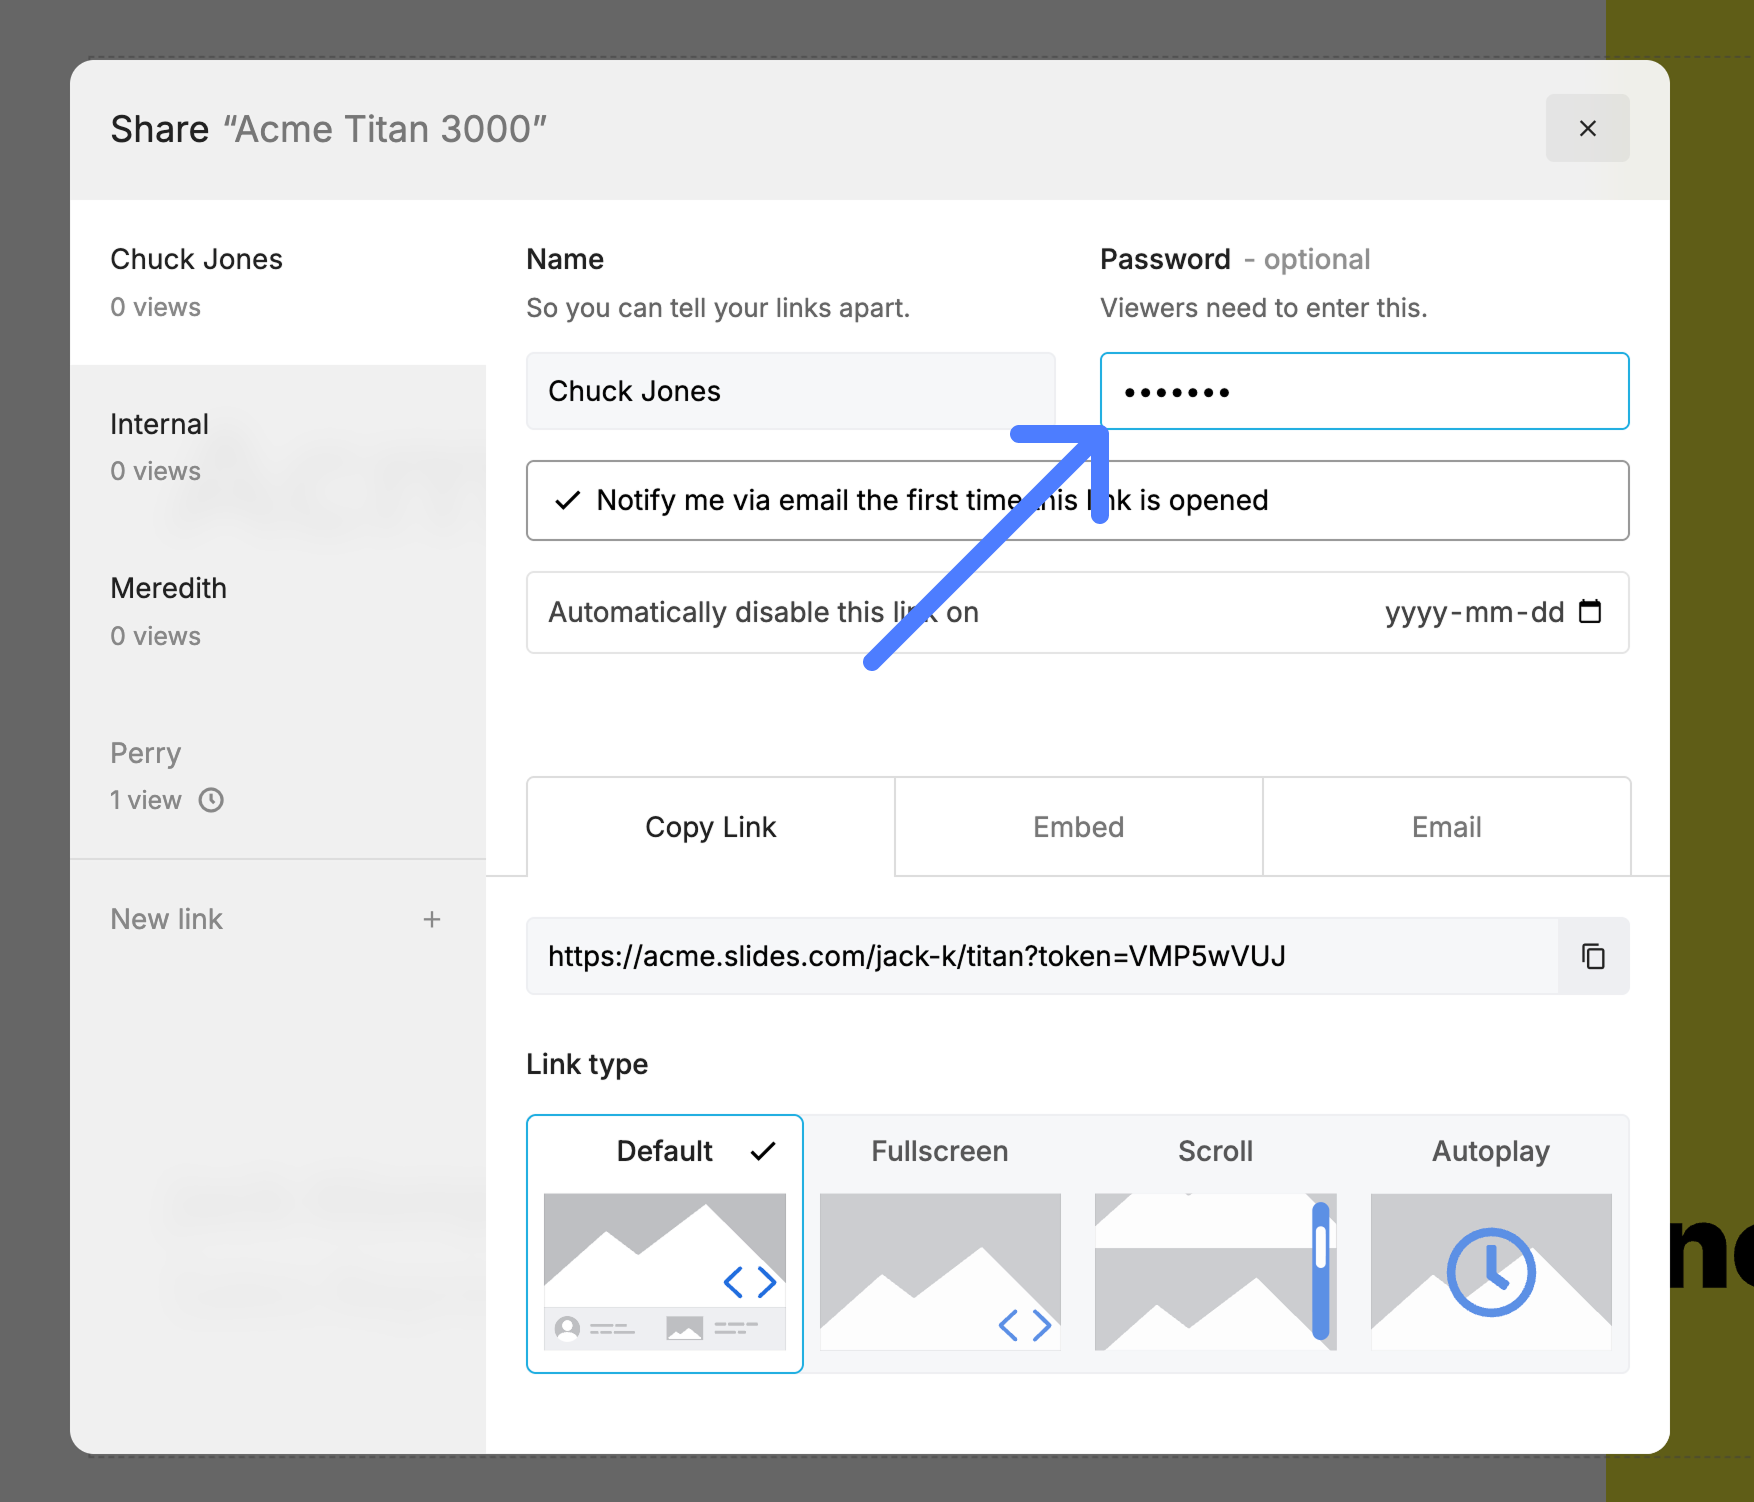
Task: Select the Chuck Jones link in sidebar
Action: (x=278, y=282)
